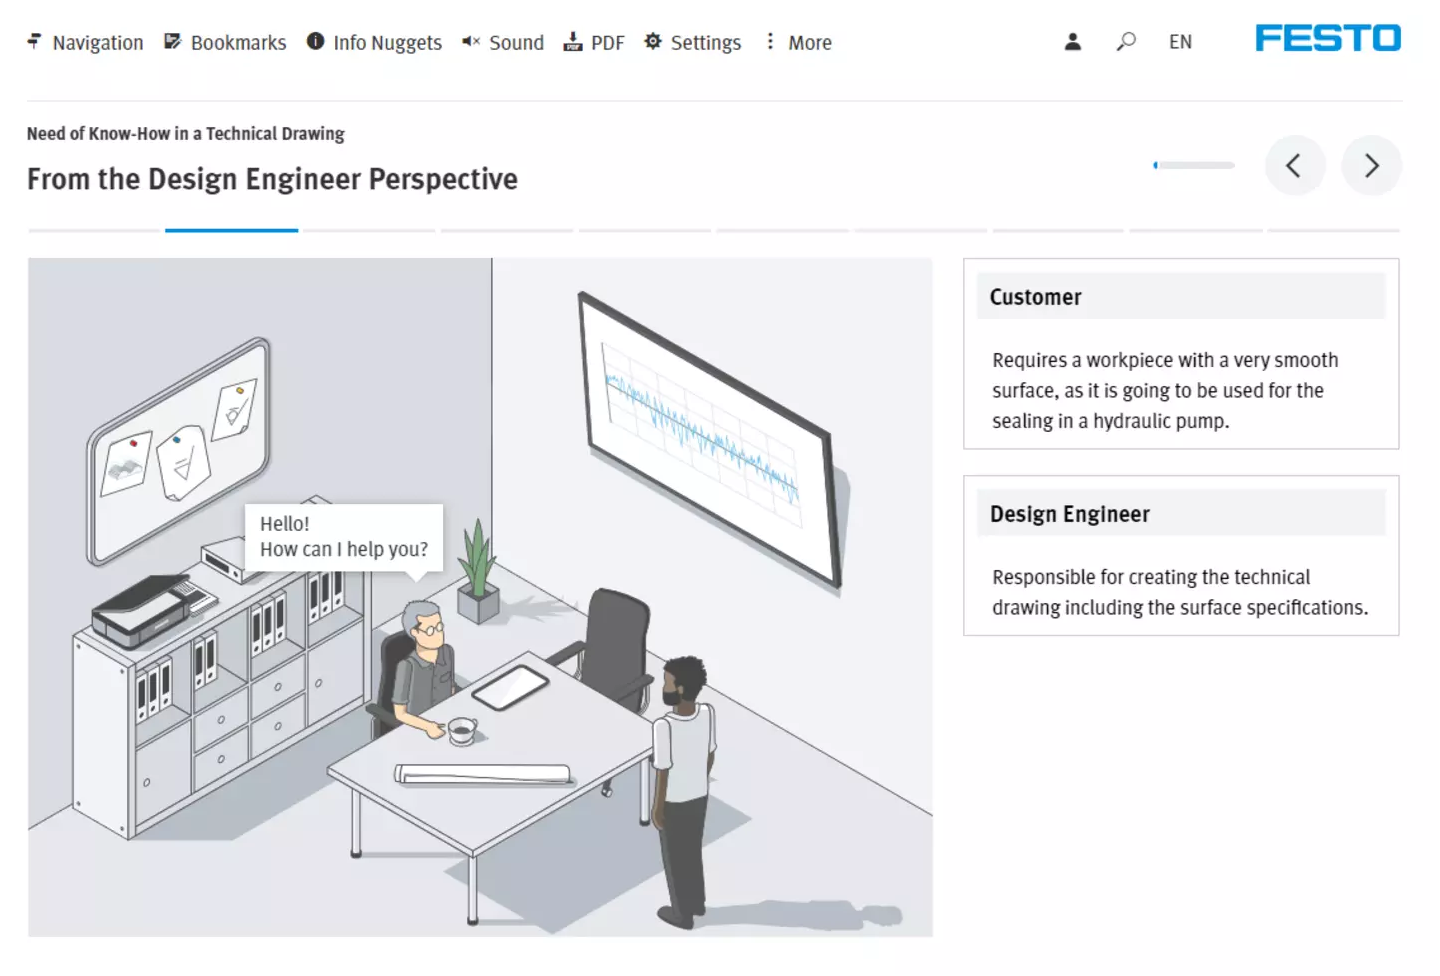Select the third page segment tab
Image resolution: width=1440 pixels, height=976 pixels.
pyautogui.click(x=369, y=230)
